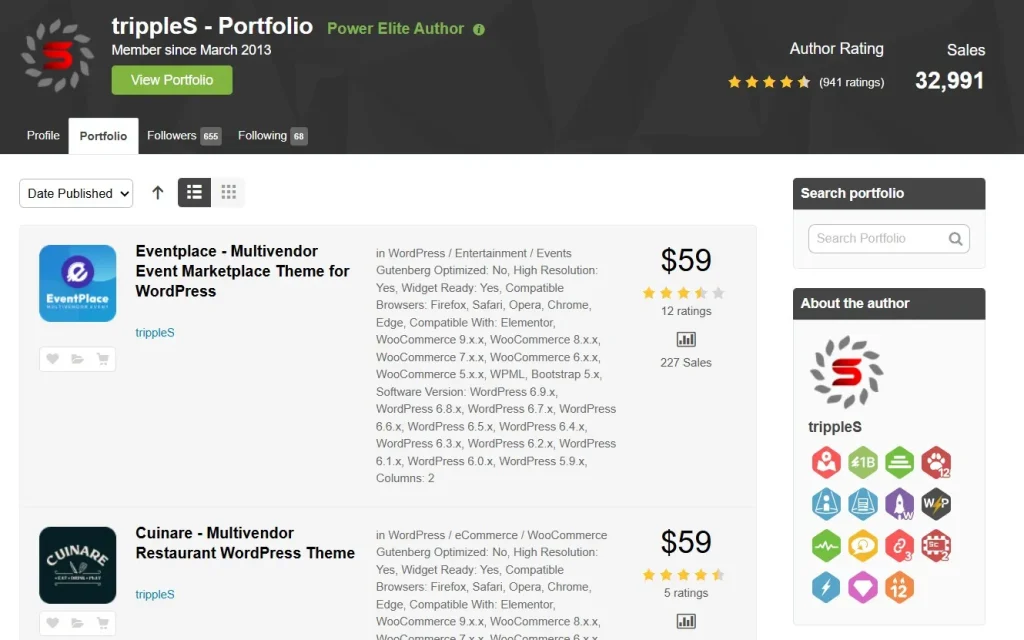The height and width of the screenshot is (640, 1024).
Task: Click the WP lightning author badge
Action: click(x=936, y=503)
